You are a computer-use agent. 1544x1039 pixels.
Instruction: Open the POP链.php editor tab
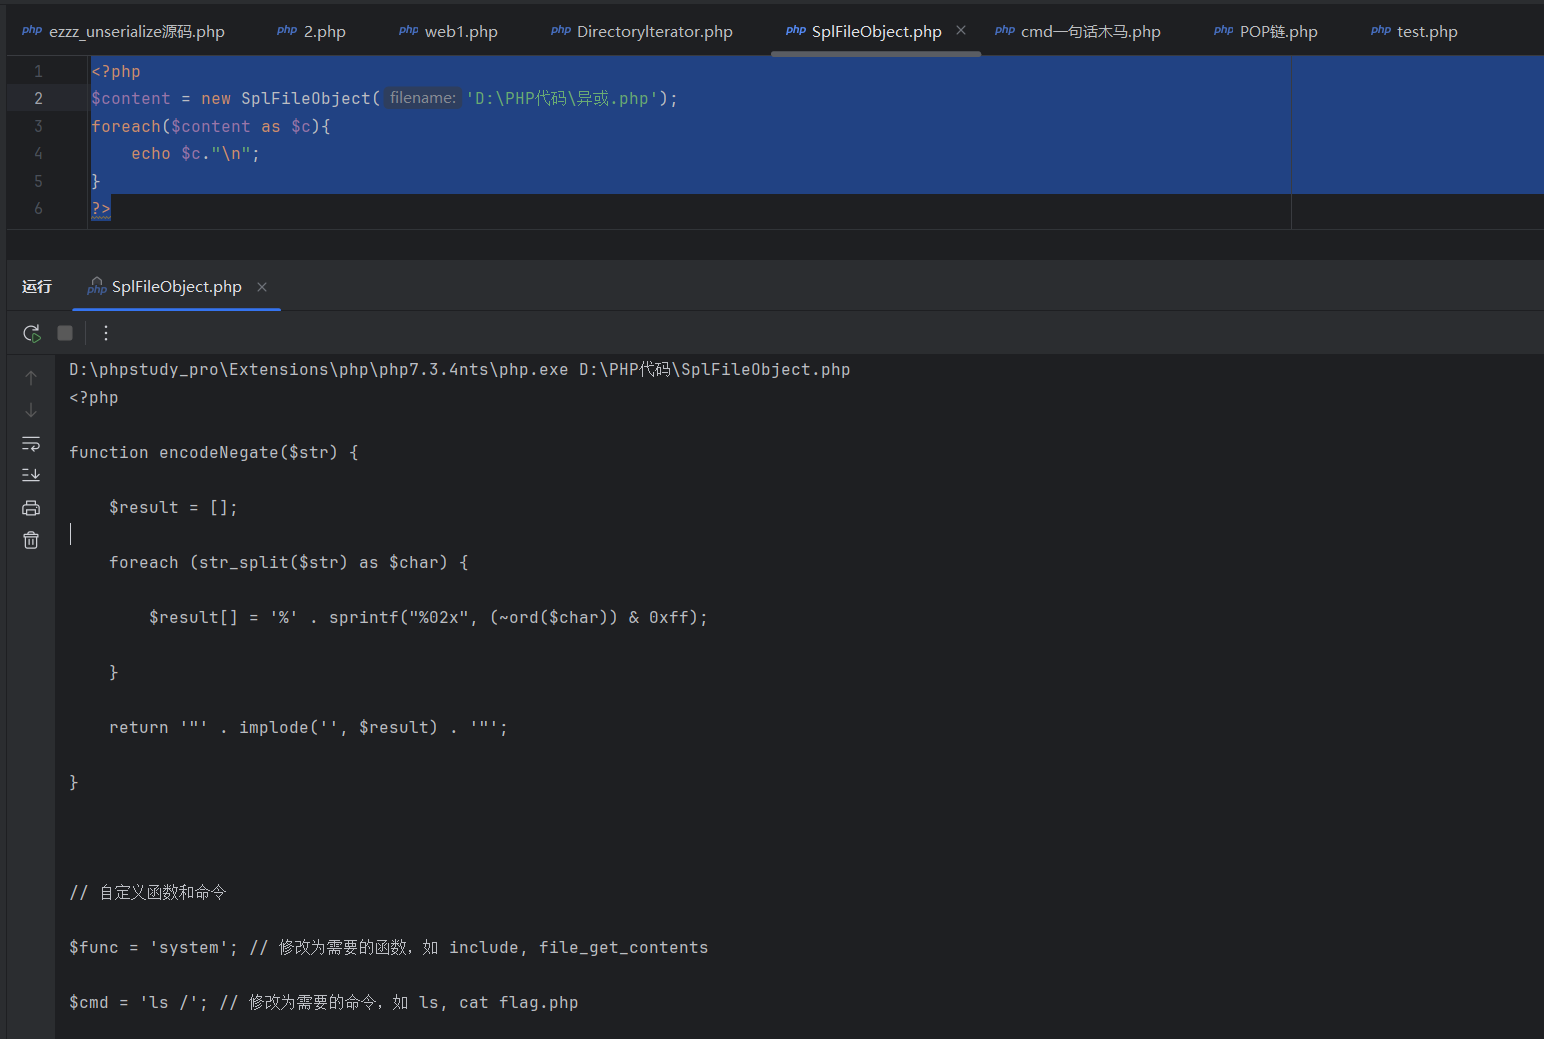coord(1266,32)
